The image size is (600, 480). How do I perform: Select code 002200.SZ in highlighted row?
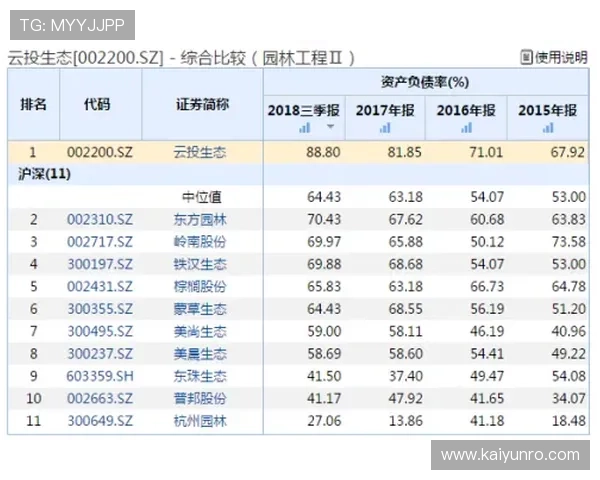click(100, 152)
